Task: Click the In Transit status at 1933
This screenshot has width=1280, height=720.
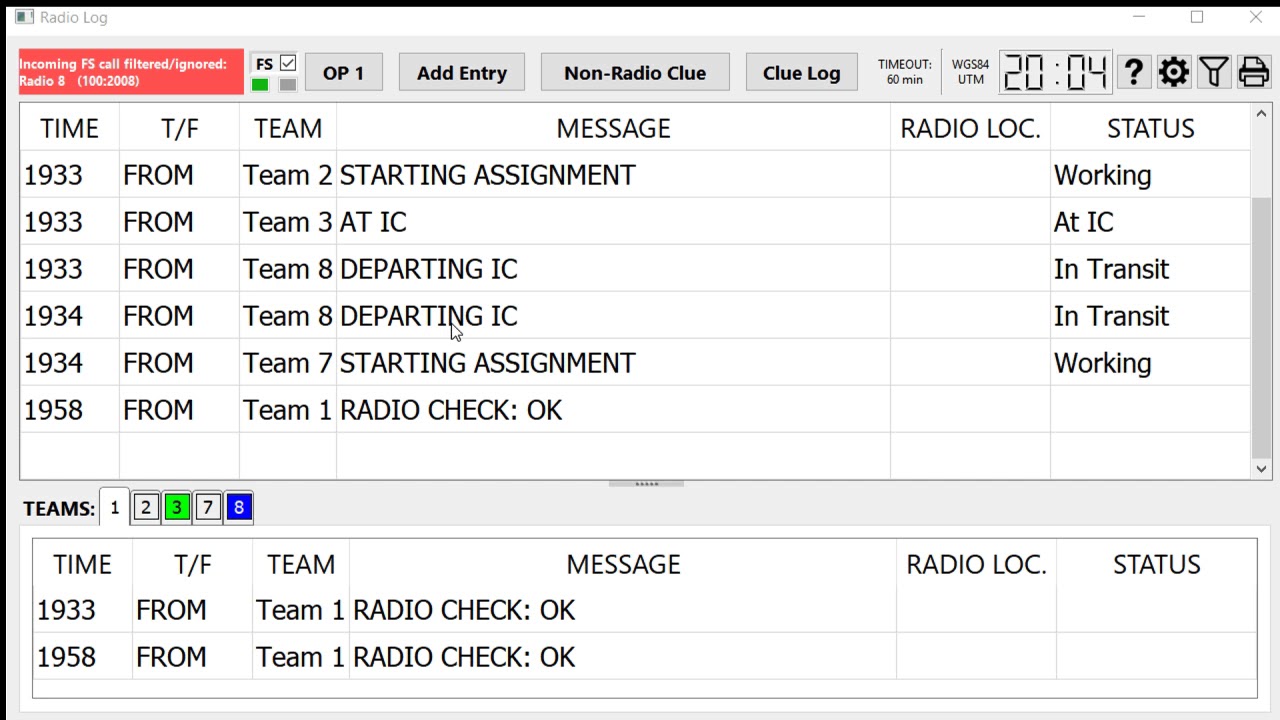Action: [1150, 269]
